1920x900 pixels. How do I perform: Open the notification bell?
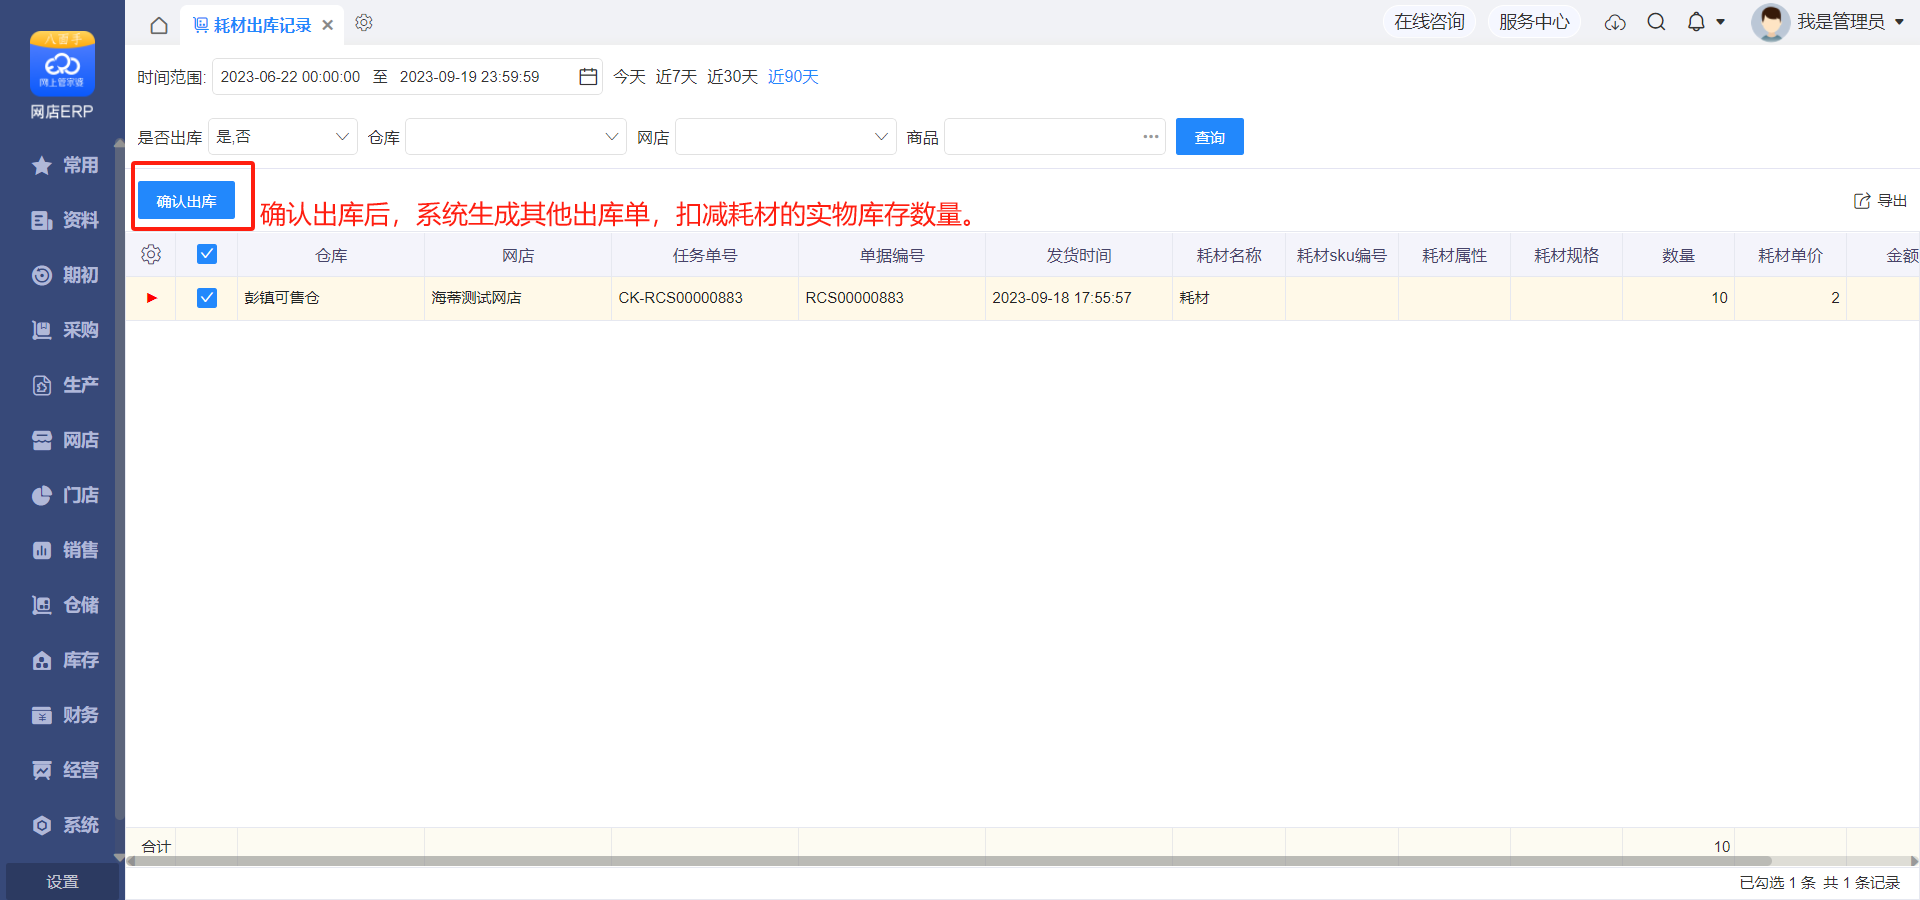tap(1696, 22)
